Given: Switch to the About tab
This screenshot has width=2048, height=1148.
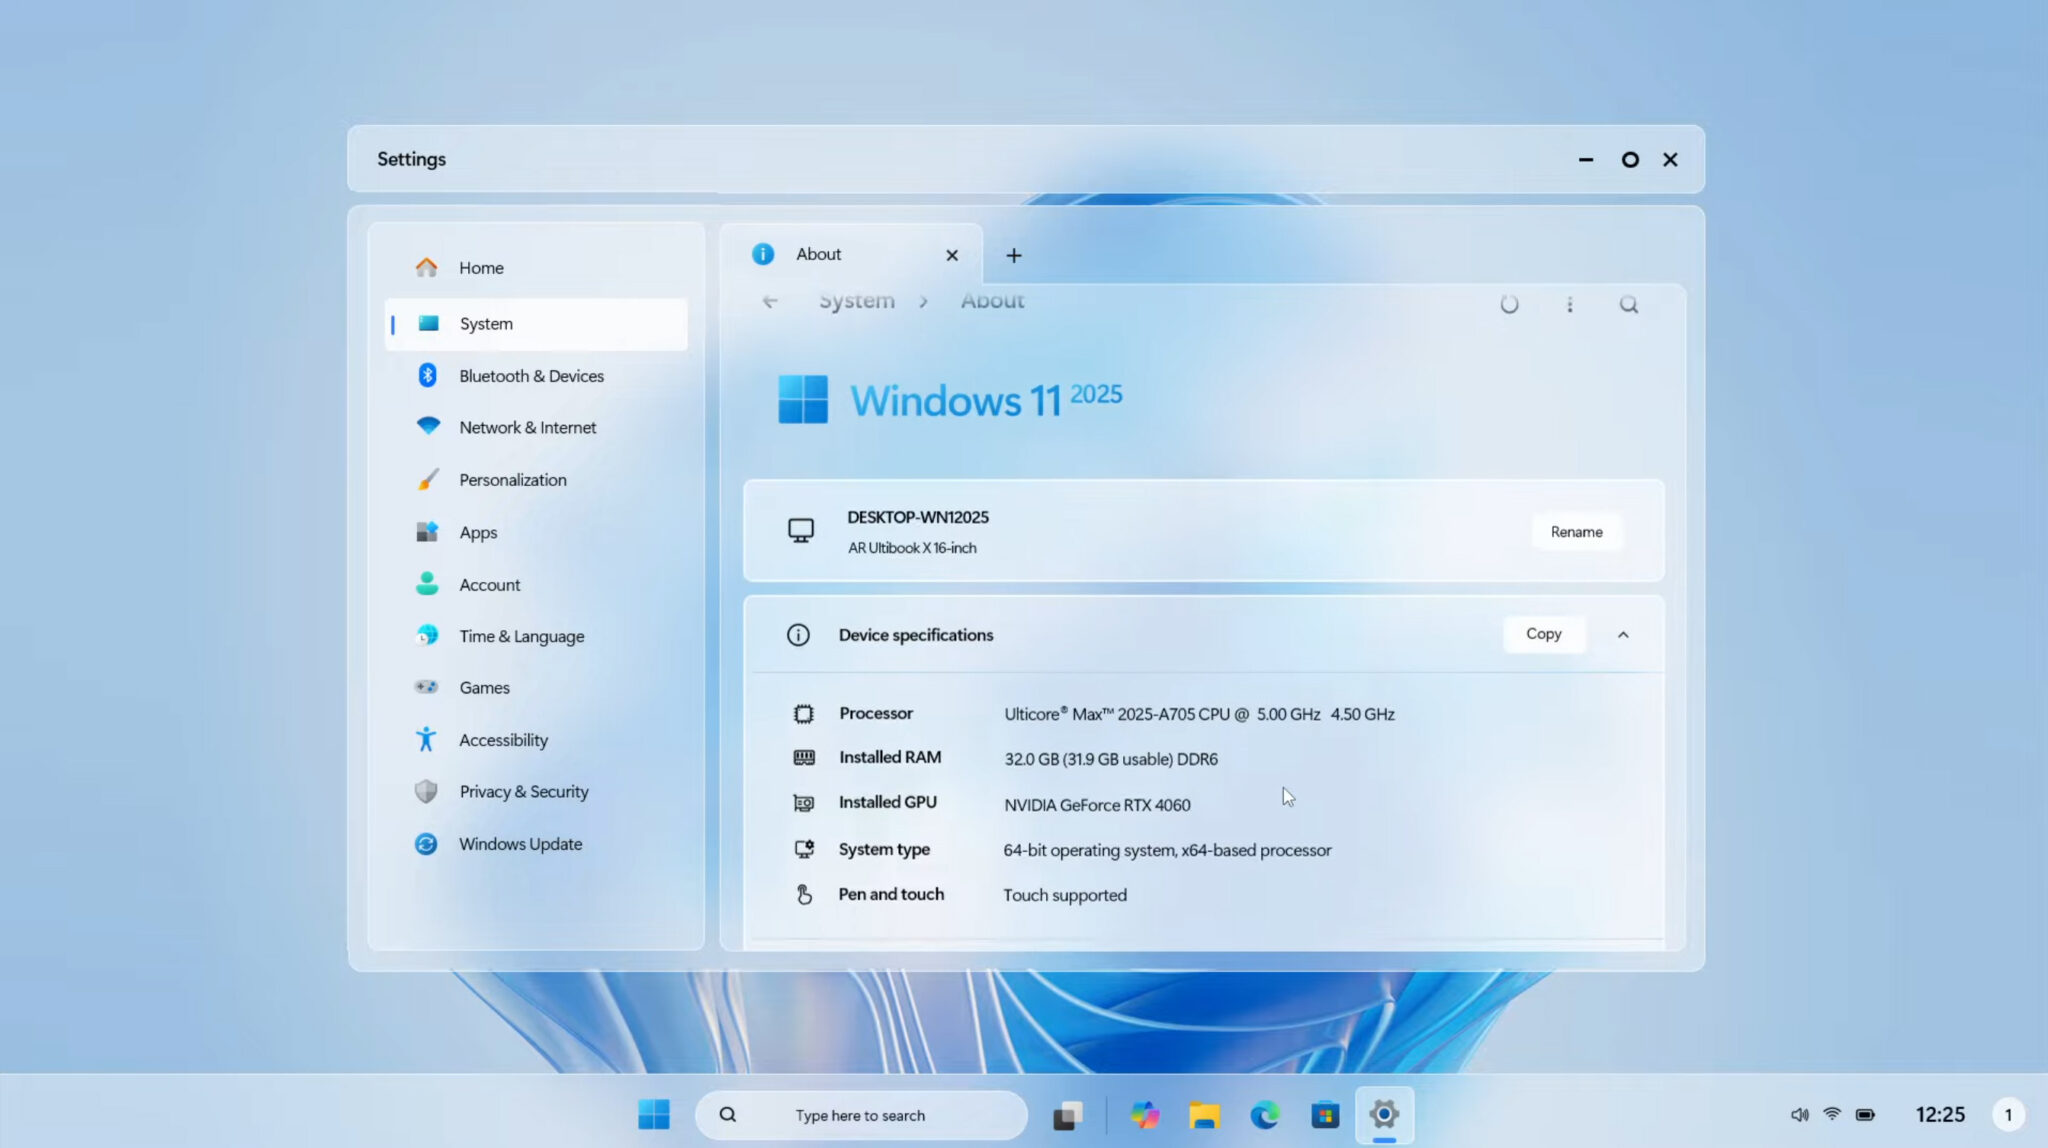Looking at the screenshot, I should click(819, 254).
